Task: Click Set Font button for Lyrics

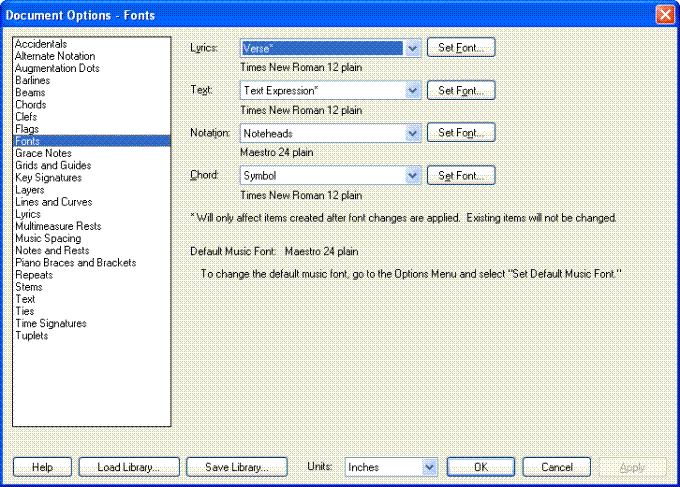Action: 461,48
